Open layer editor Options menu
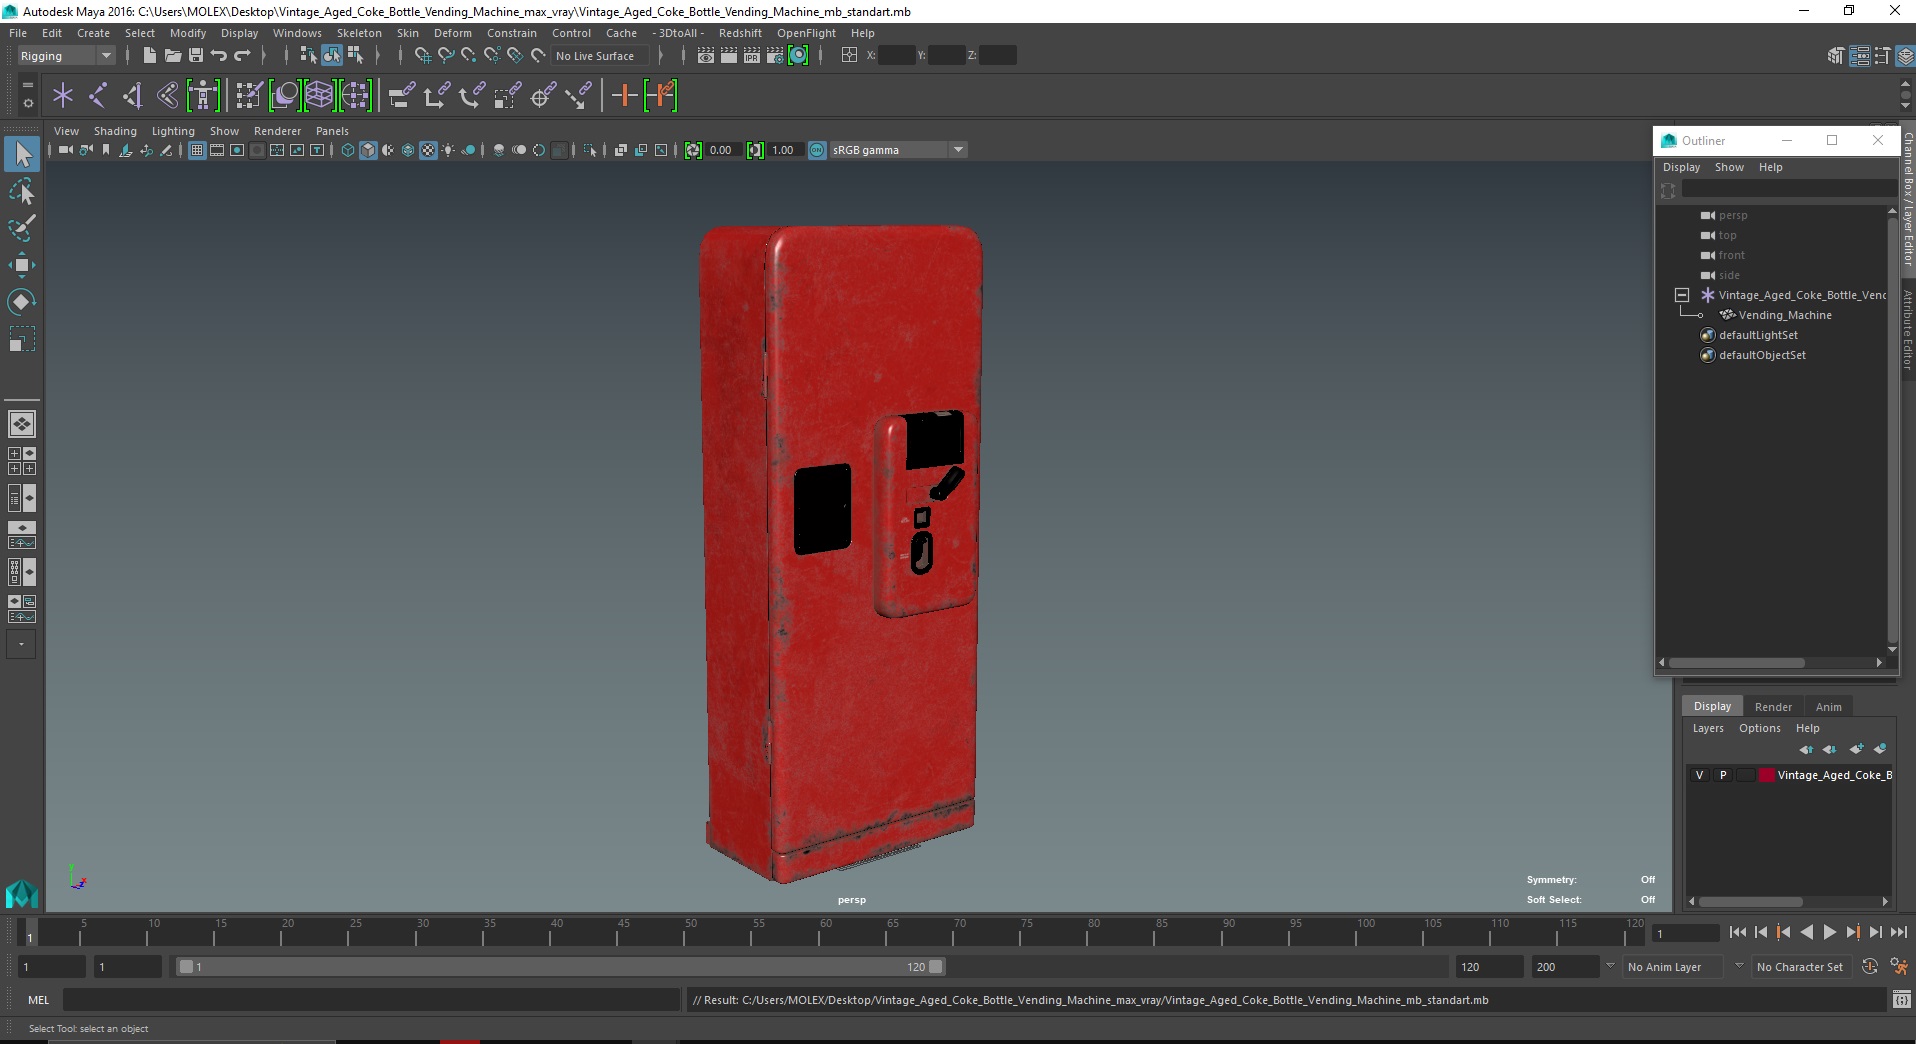The height and width of the screenshot is (1044, 1916). pyautogui.click(x=1759, y=728)
